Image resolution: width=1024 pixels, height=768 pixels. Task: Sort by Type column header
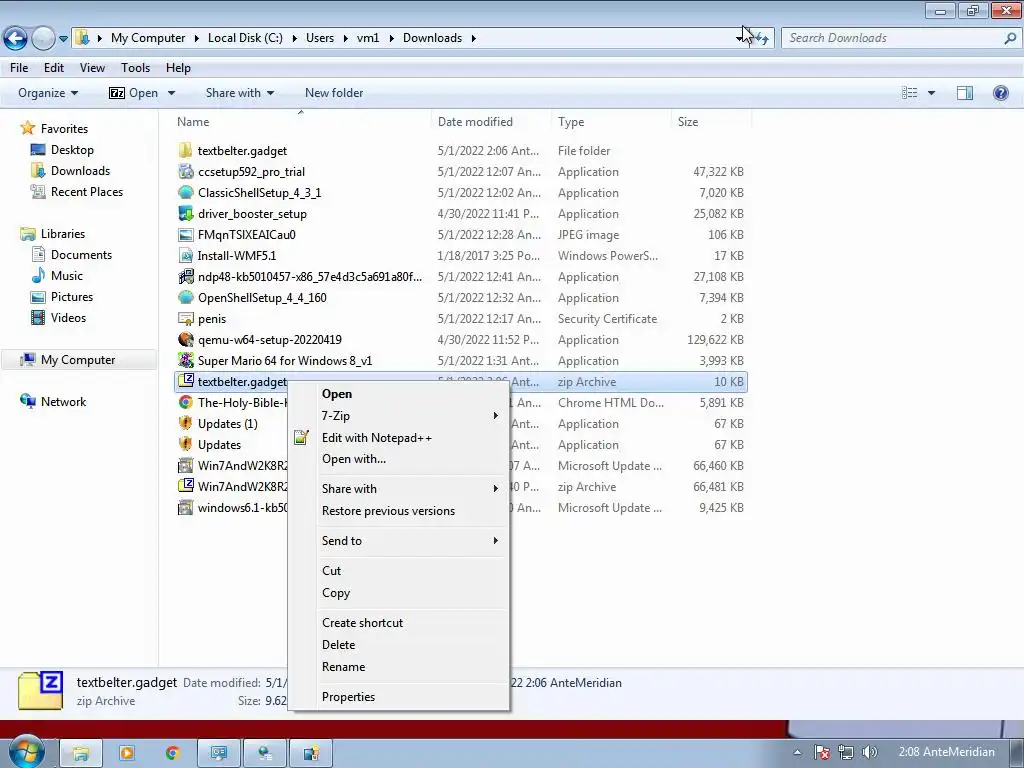coord(571,121)
